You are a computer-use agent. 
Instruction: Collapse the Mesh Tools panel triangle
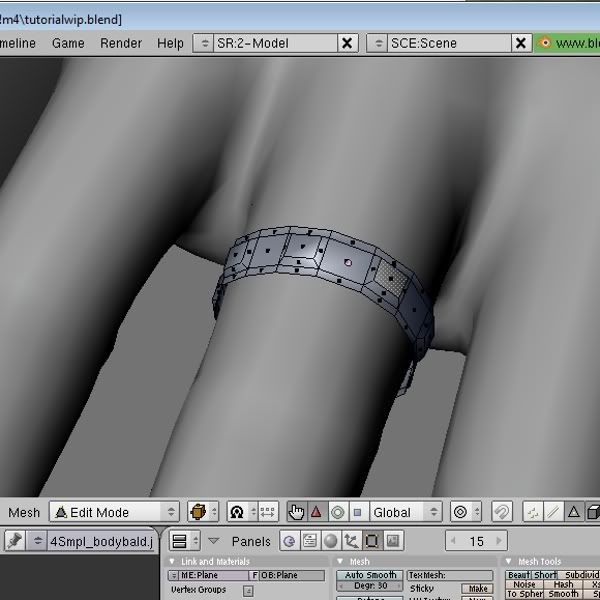click(509, 561)
